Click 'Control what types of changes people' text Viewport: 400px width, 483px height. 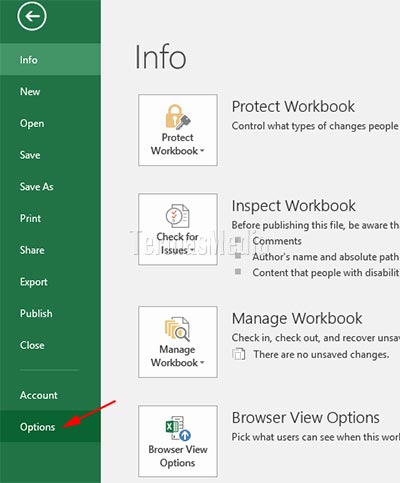tap(315, 126)
